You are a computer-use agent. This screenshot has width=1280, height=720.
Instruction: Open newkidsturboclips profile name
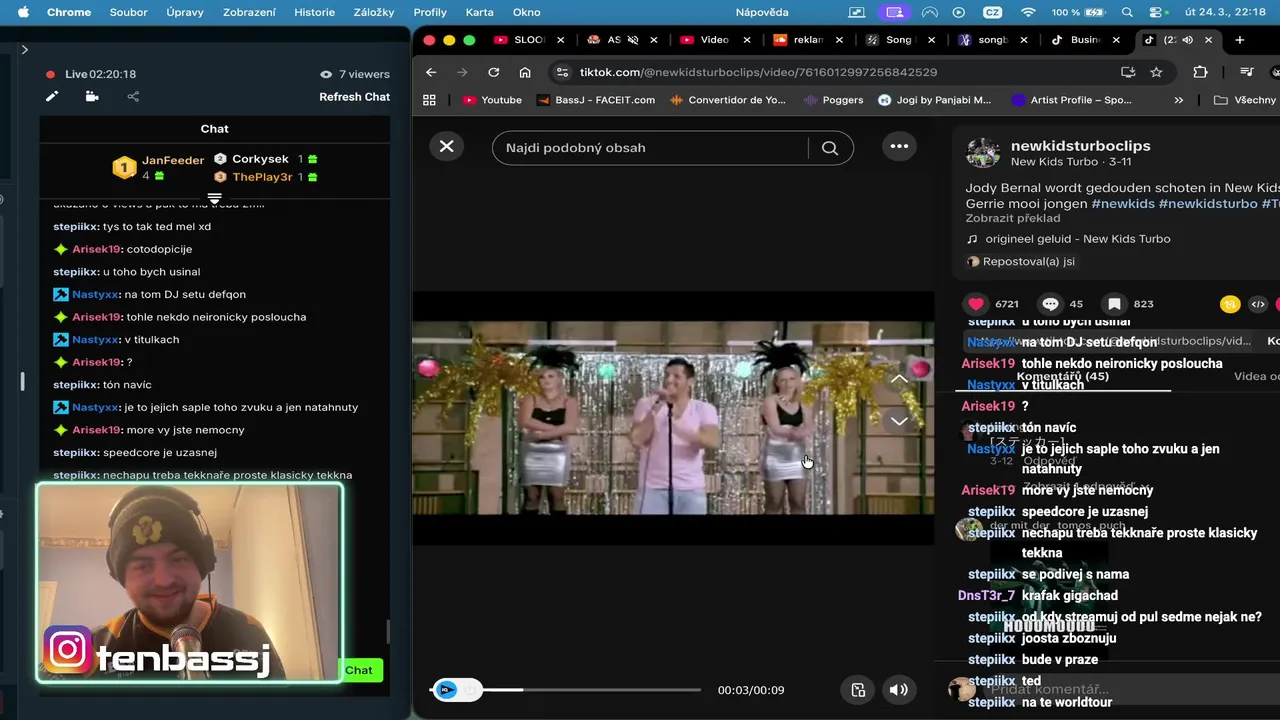pyautogui.click(x=1080, y=146)
